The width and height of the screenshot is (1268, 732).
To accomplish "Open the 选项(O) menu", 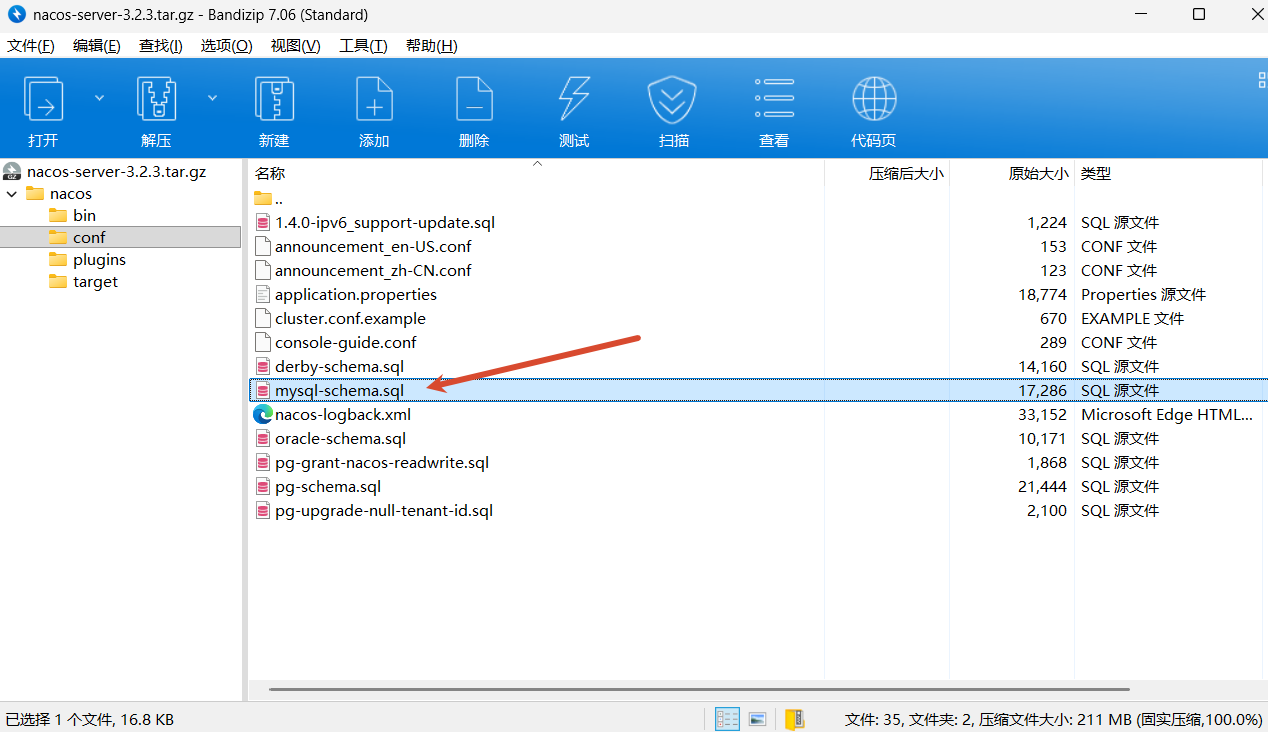I will pos(226,46).
